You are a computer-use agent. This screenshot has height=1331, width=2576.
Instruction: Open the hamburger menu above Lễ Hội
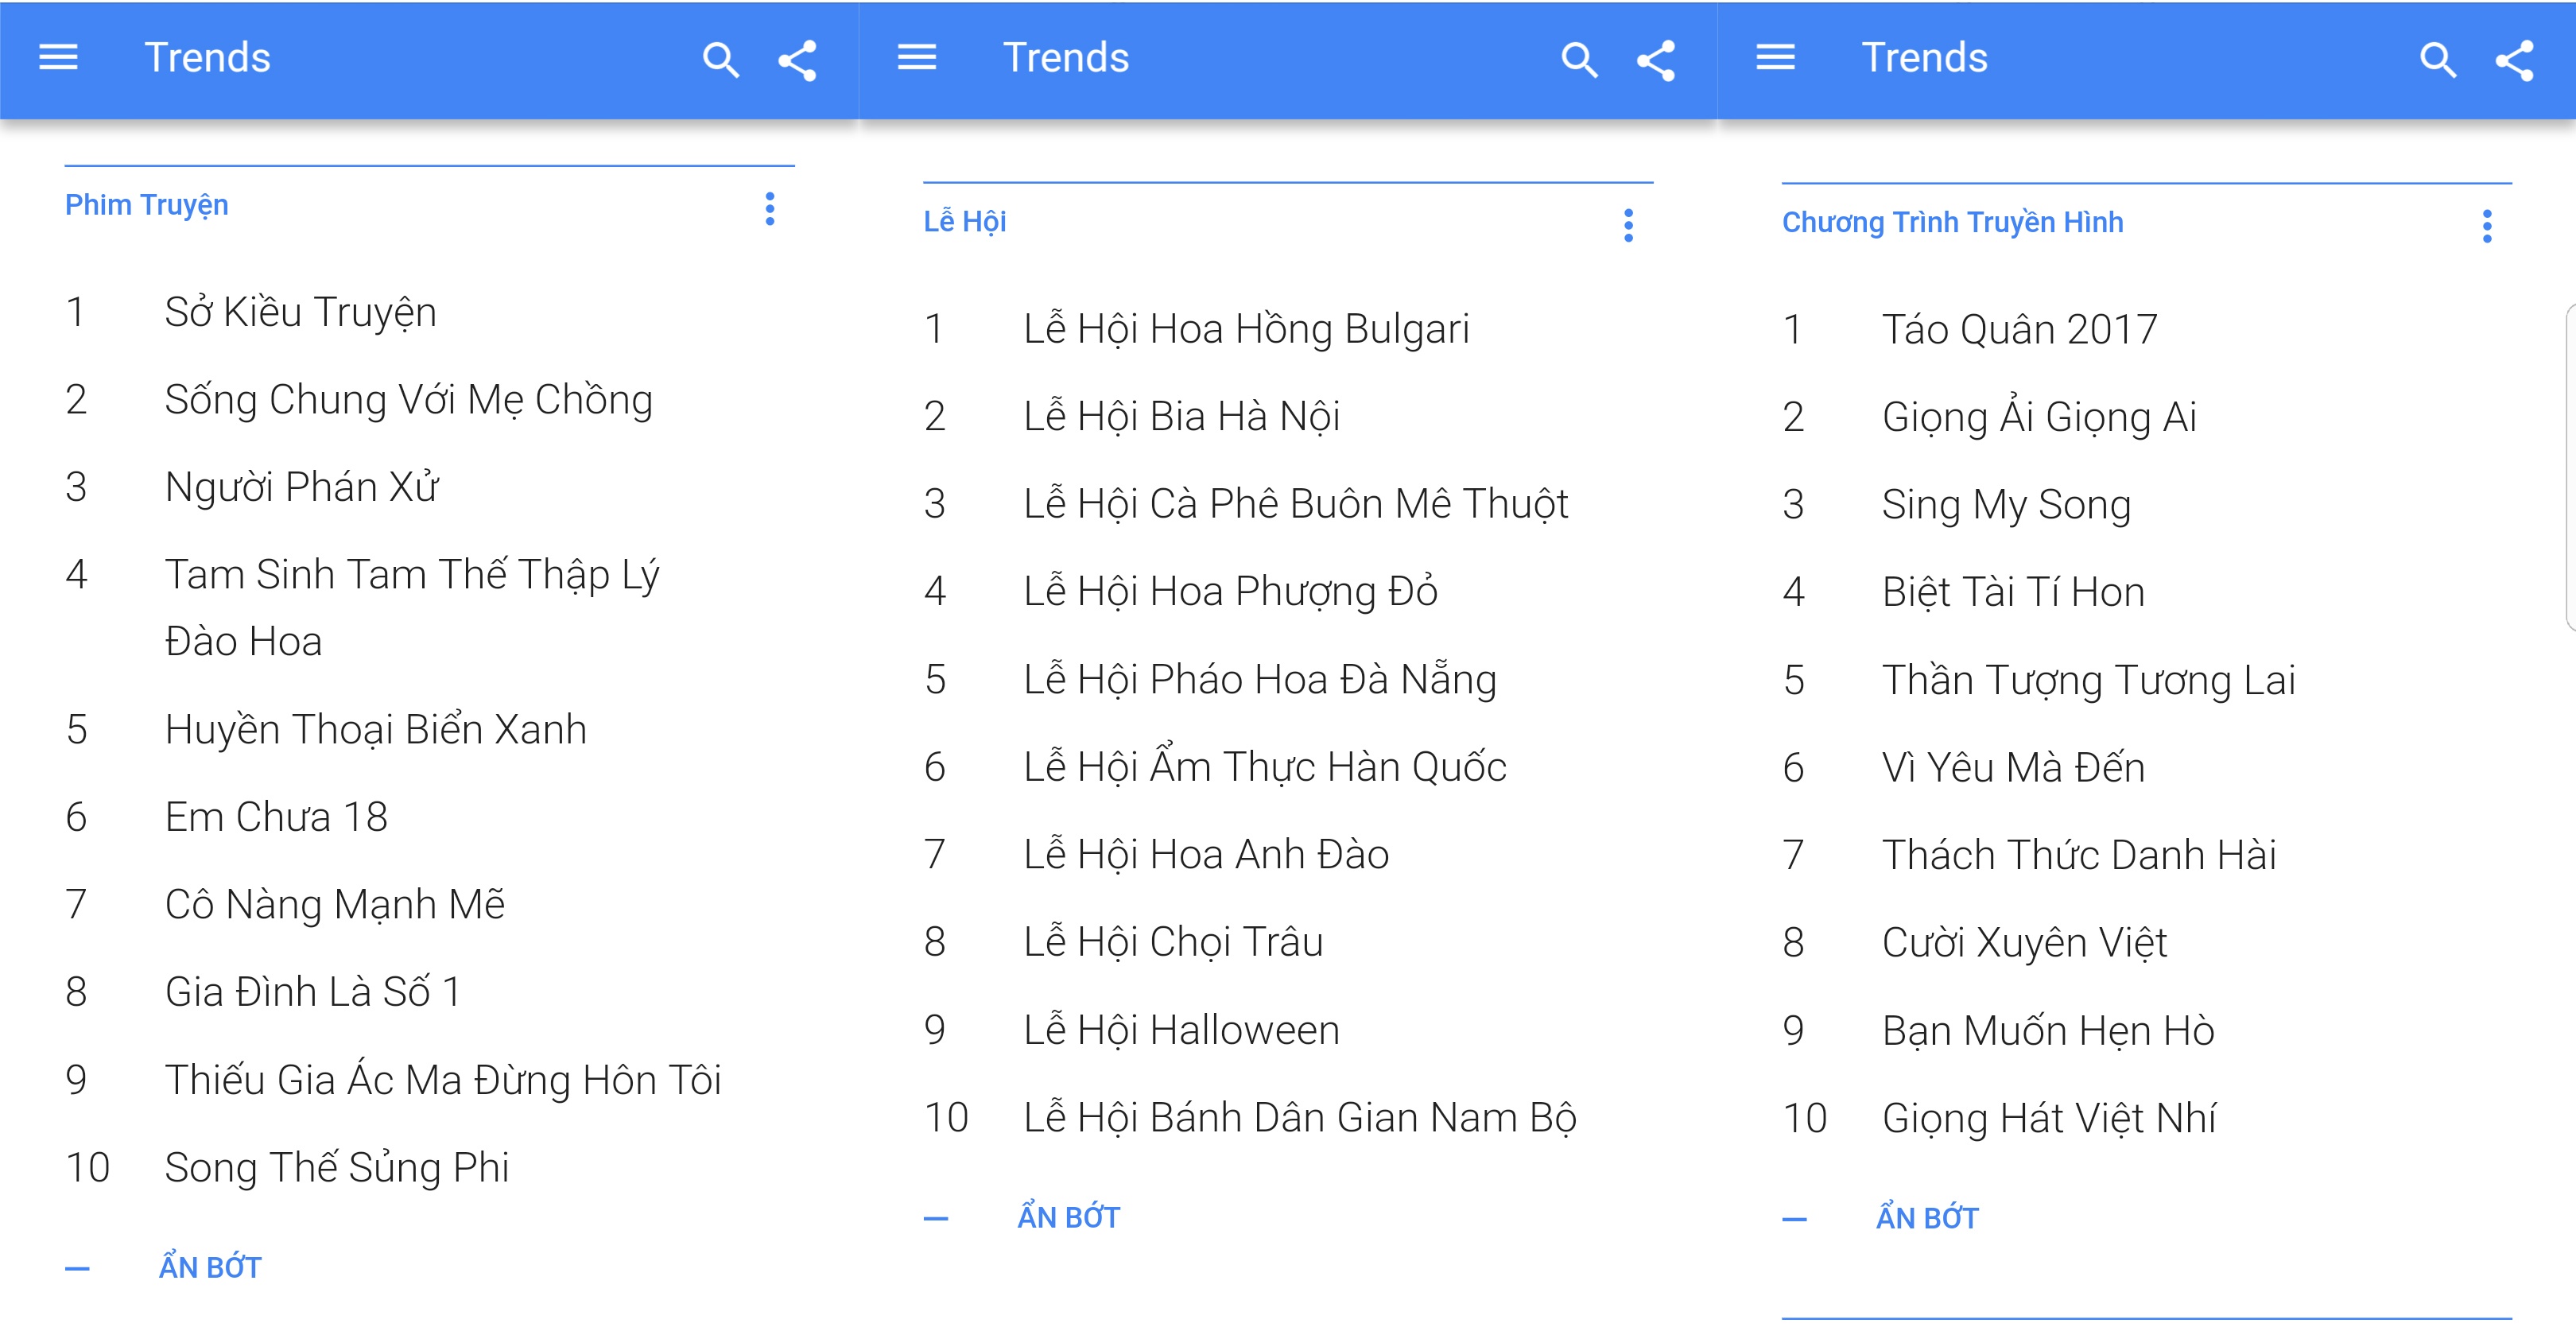tap(916, 57)
